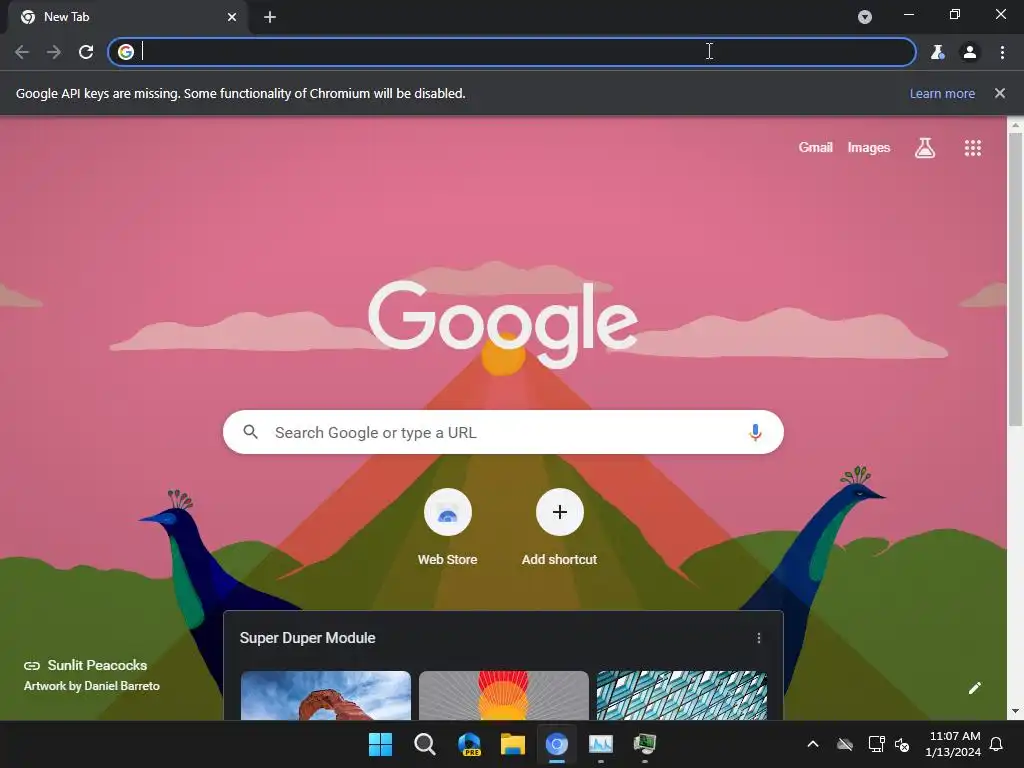Customize this page with pencil icon
The image size is (1024, 768).
click(x=974, y=688)
